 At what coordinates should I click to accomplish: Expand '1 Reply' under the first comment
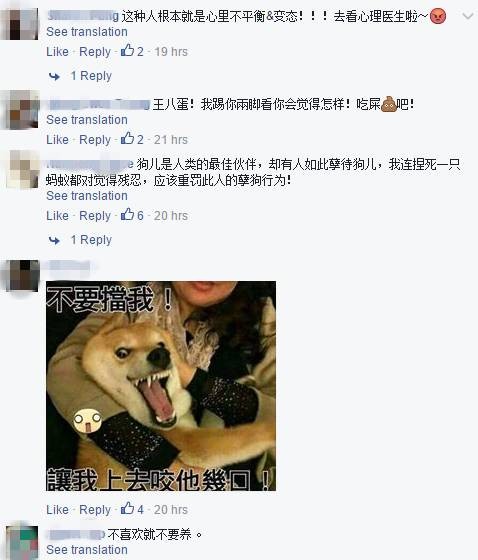[91, 76]
